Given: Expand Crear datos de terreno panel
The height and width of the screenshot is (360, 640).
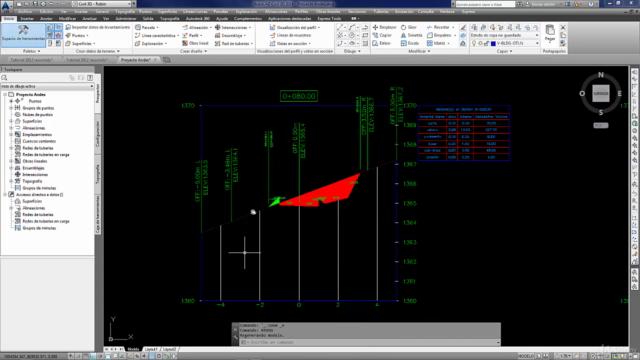Looking at the screenshot, I should (x=98, y=51).
